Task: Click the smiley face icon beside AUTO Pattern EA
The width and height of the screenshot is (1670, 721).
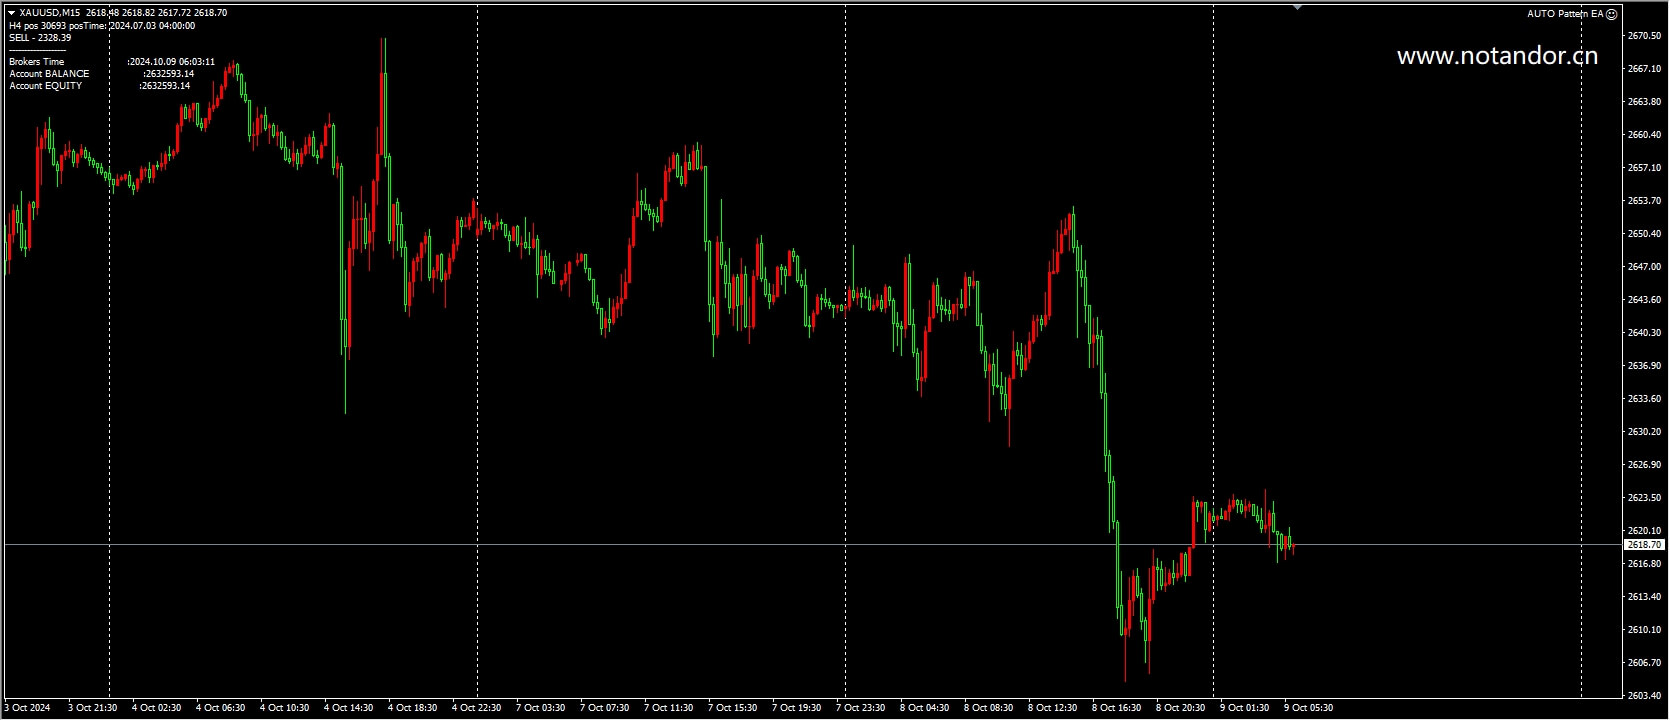Action: point(1611,14)
